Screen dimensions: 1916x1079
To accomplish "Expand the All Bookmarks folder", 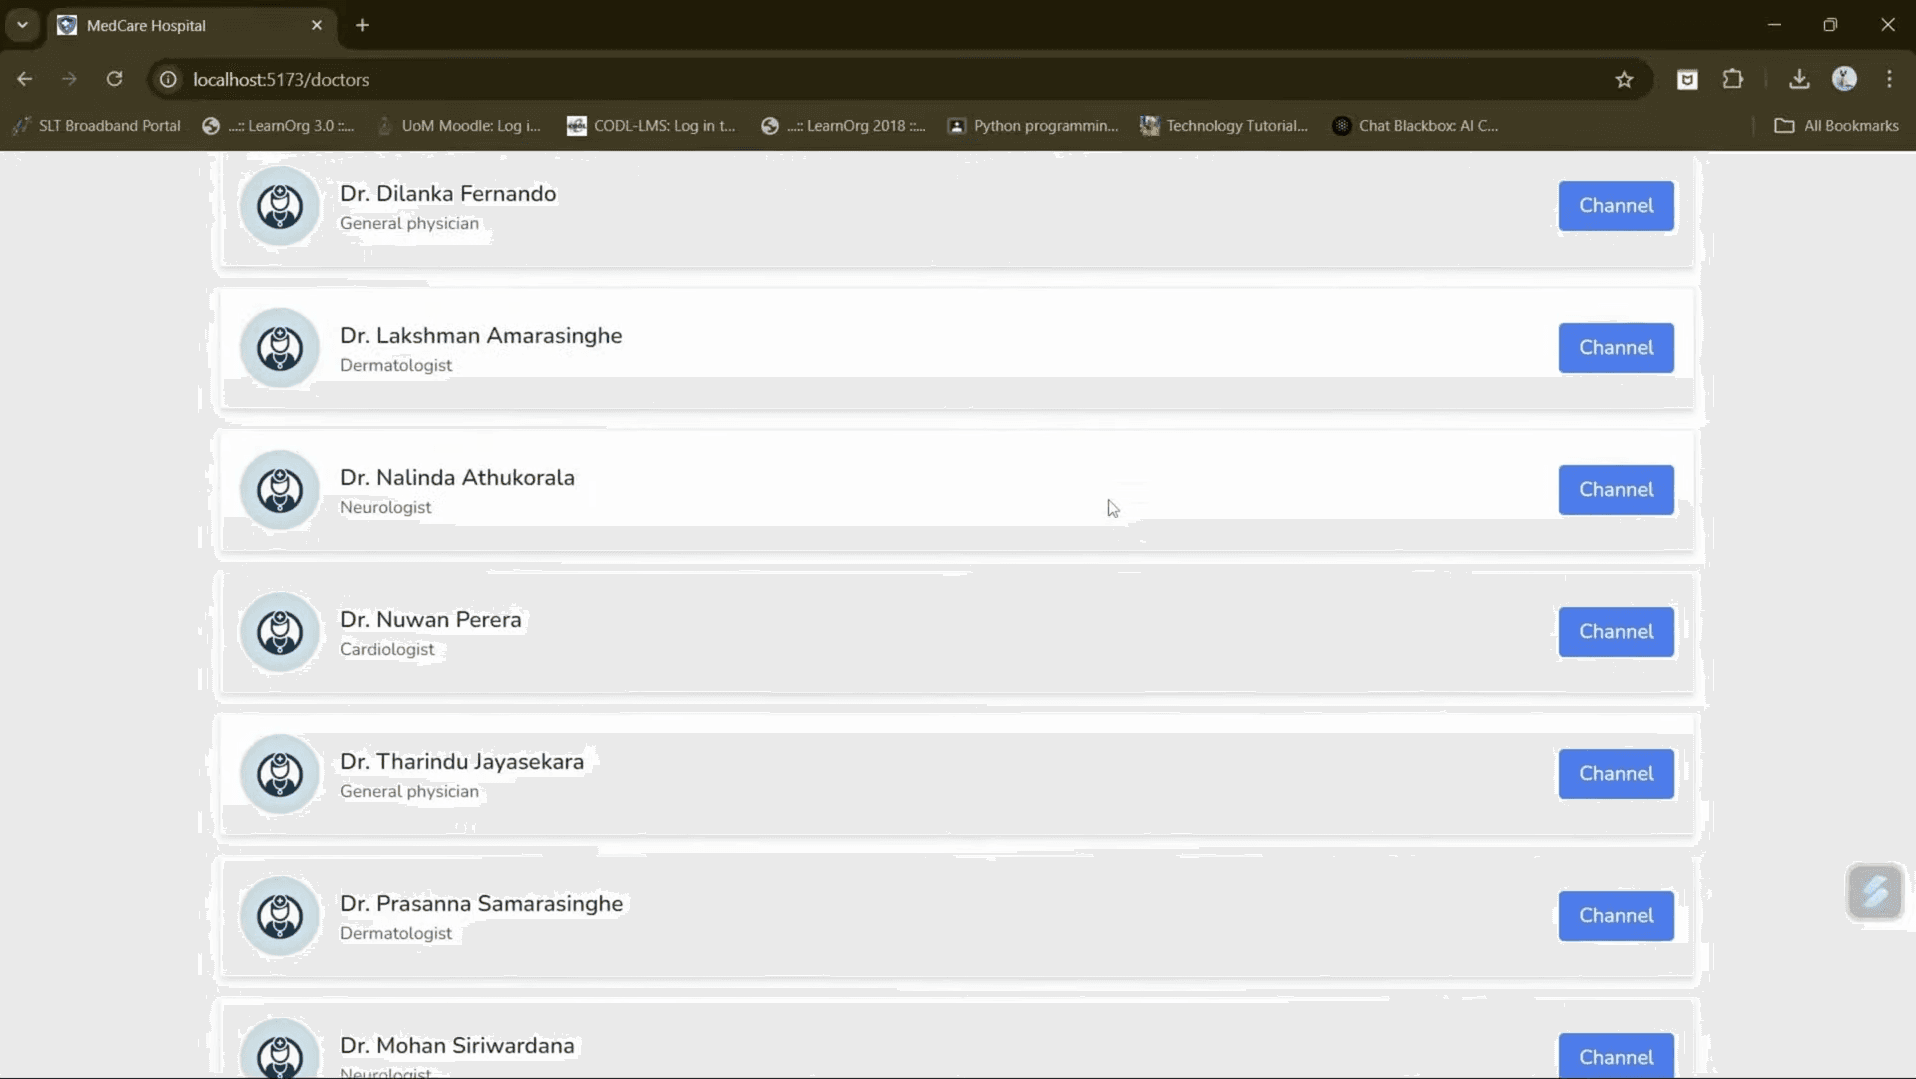I will tap(1838, 125).
